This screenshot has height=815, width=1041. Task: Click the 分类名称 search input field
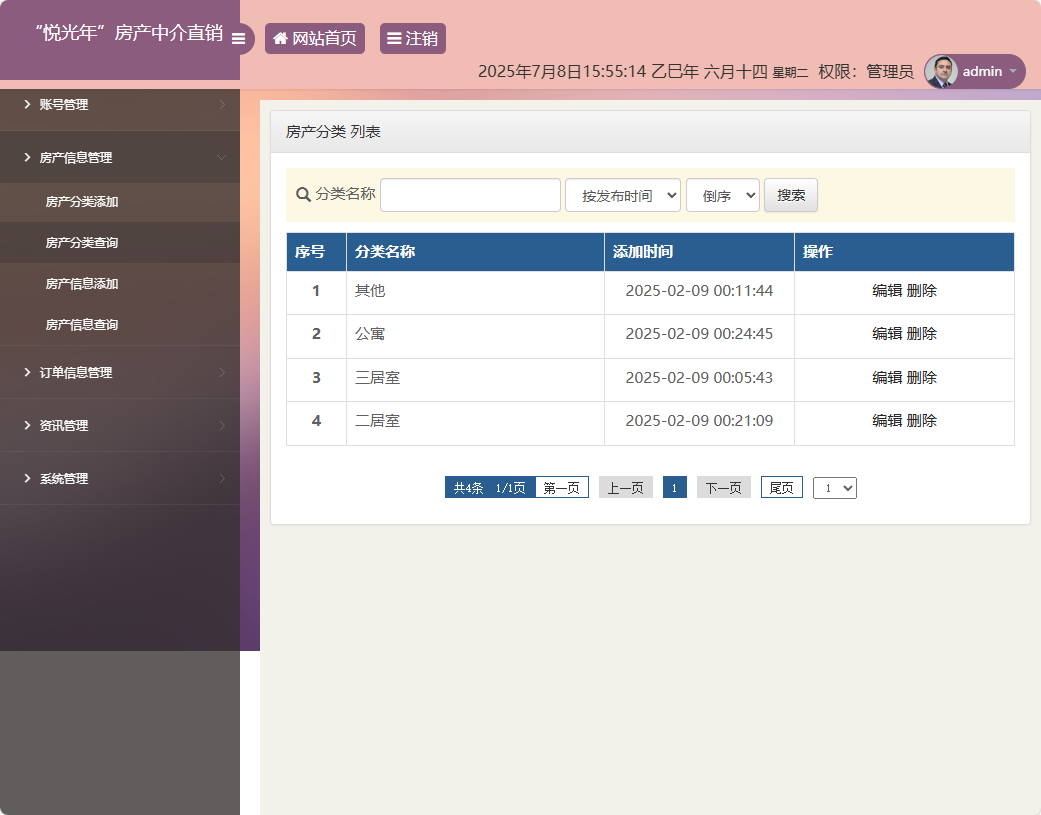coord(470,195)
